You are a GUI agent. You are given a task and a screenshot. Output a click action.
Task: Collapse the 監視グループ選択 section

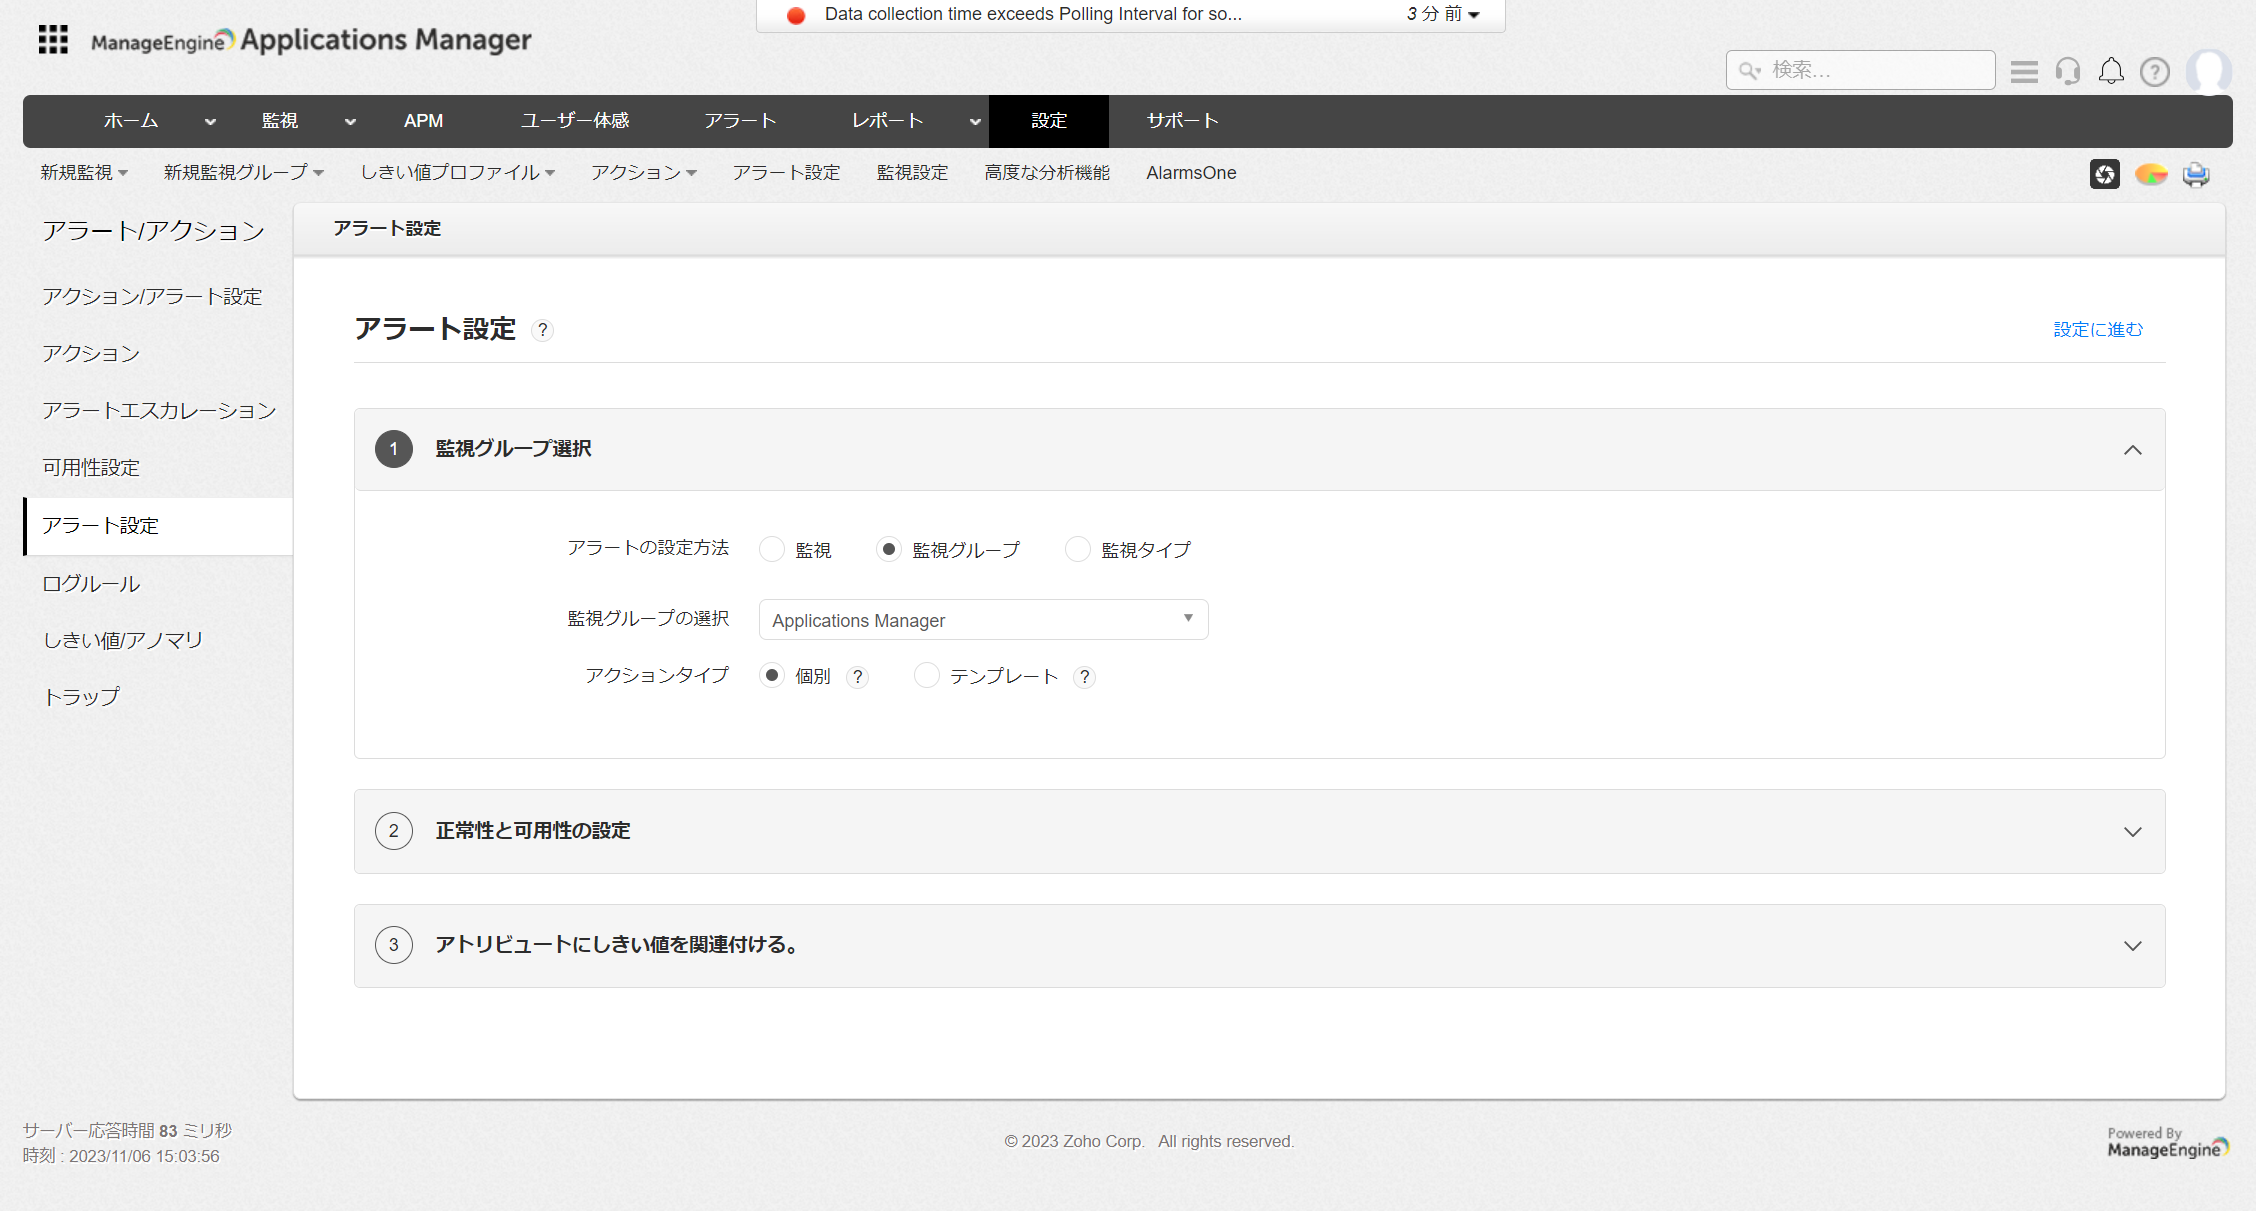pos(2132,450)
